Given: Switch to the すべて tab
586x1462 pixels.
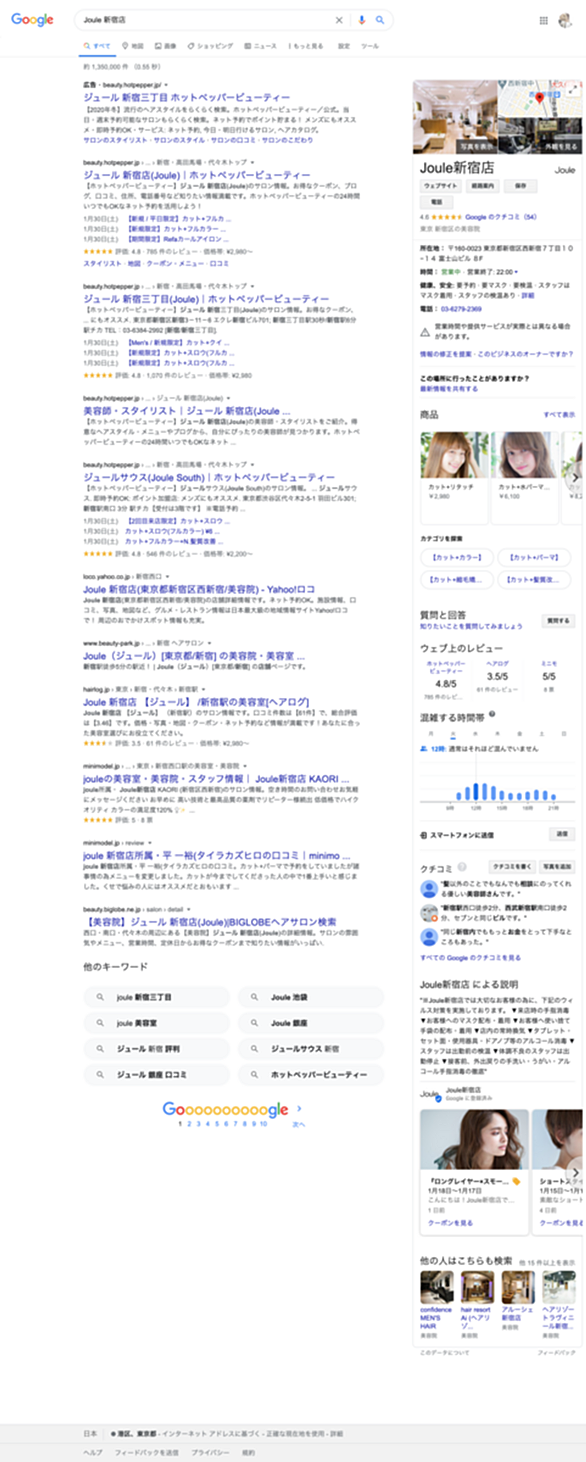Looking at the screenshot, I should [x=98, y=46].
